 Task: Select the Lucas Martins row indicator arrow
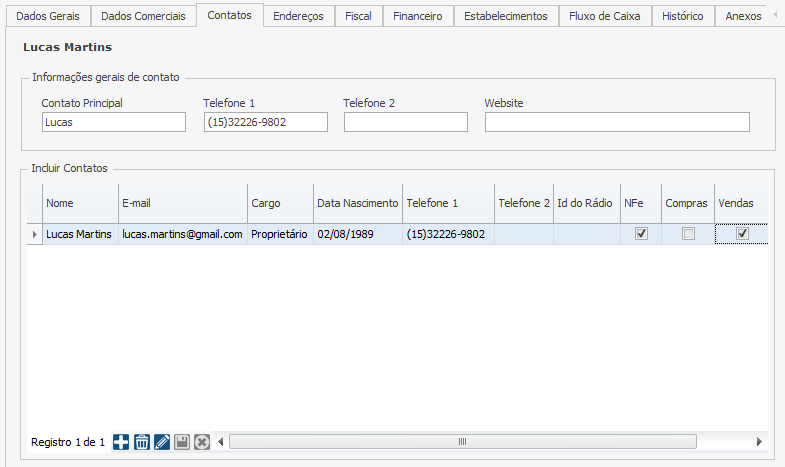pyautogui.click(x=35, y=234)
